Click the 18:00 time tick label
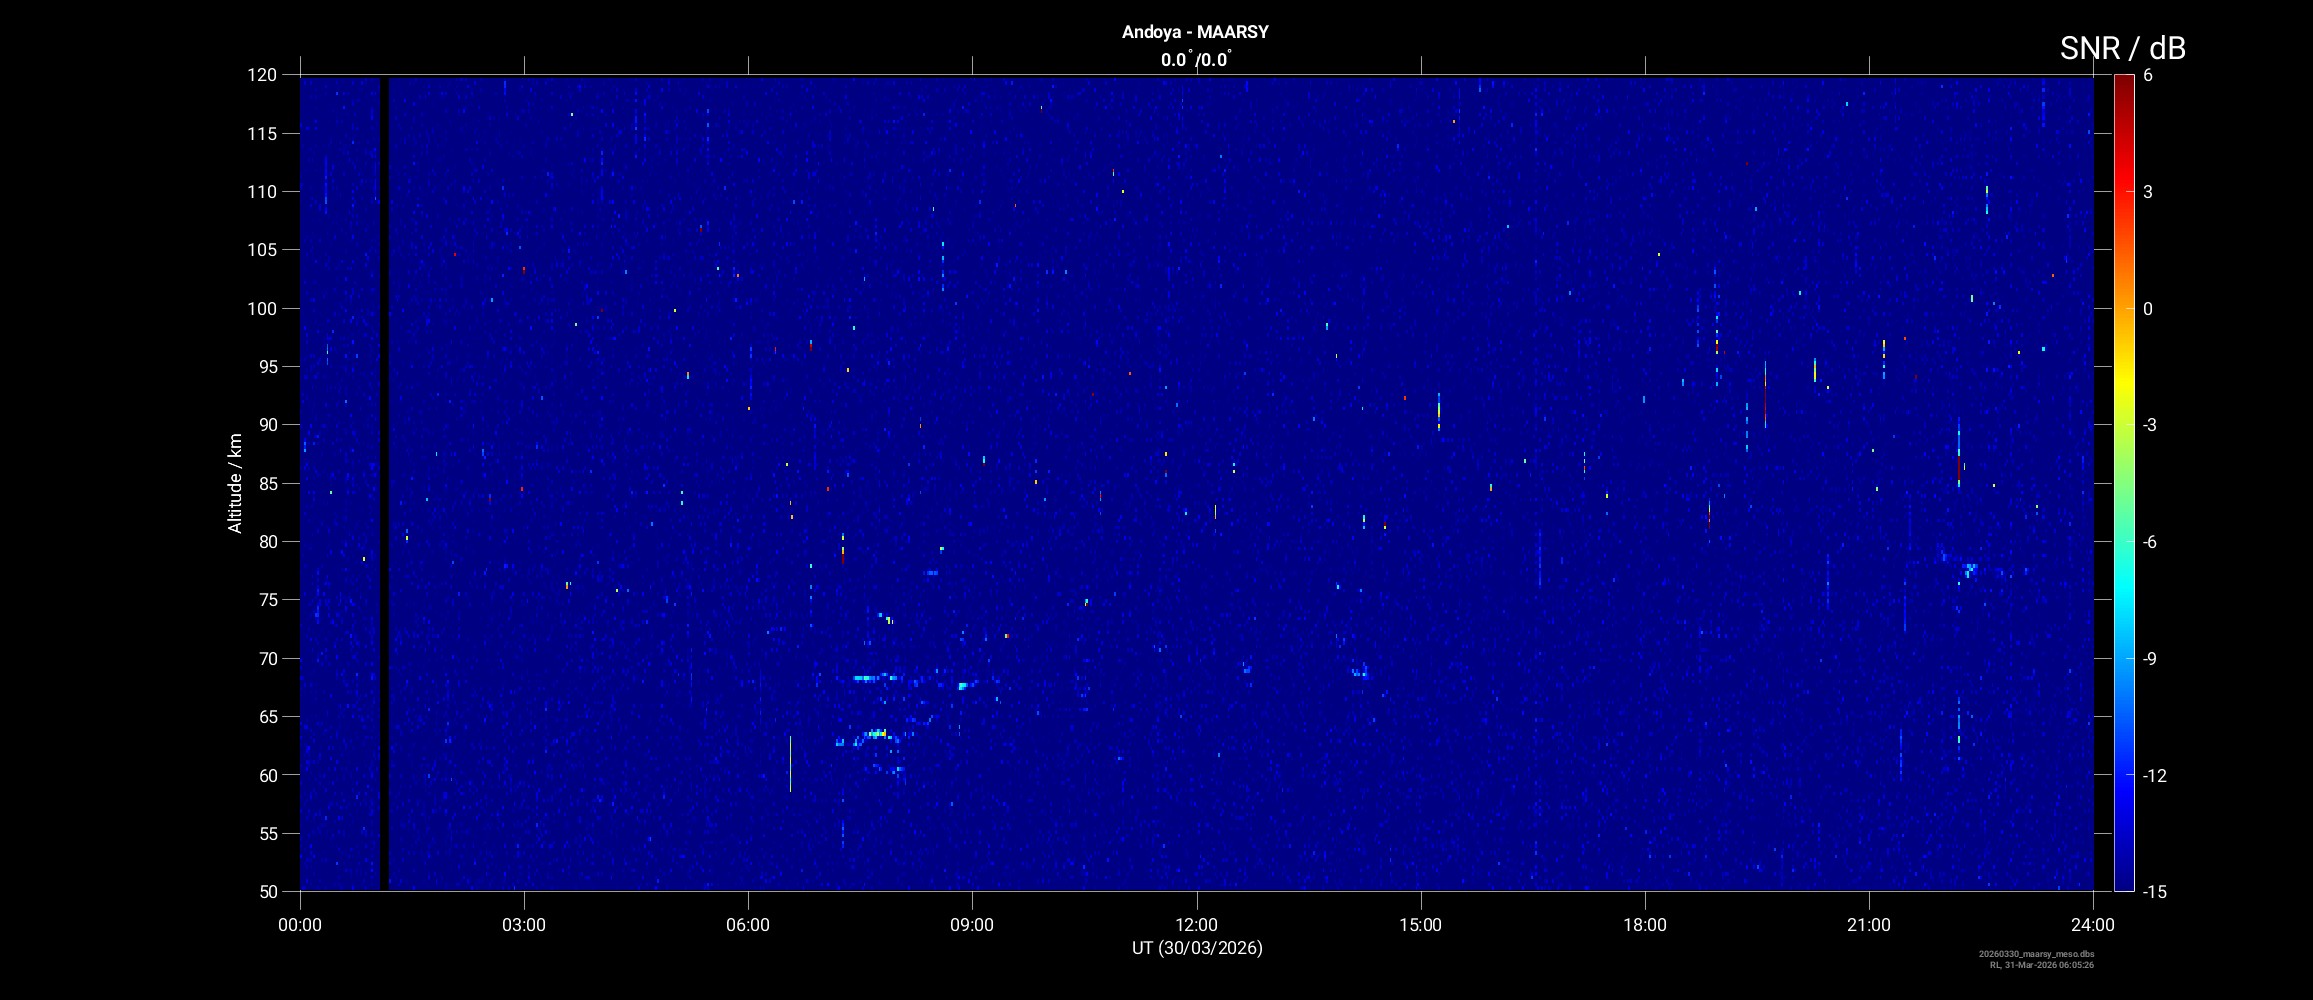This screenshot has width=2313, height=1000. point(1644,925)
